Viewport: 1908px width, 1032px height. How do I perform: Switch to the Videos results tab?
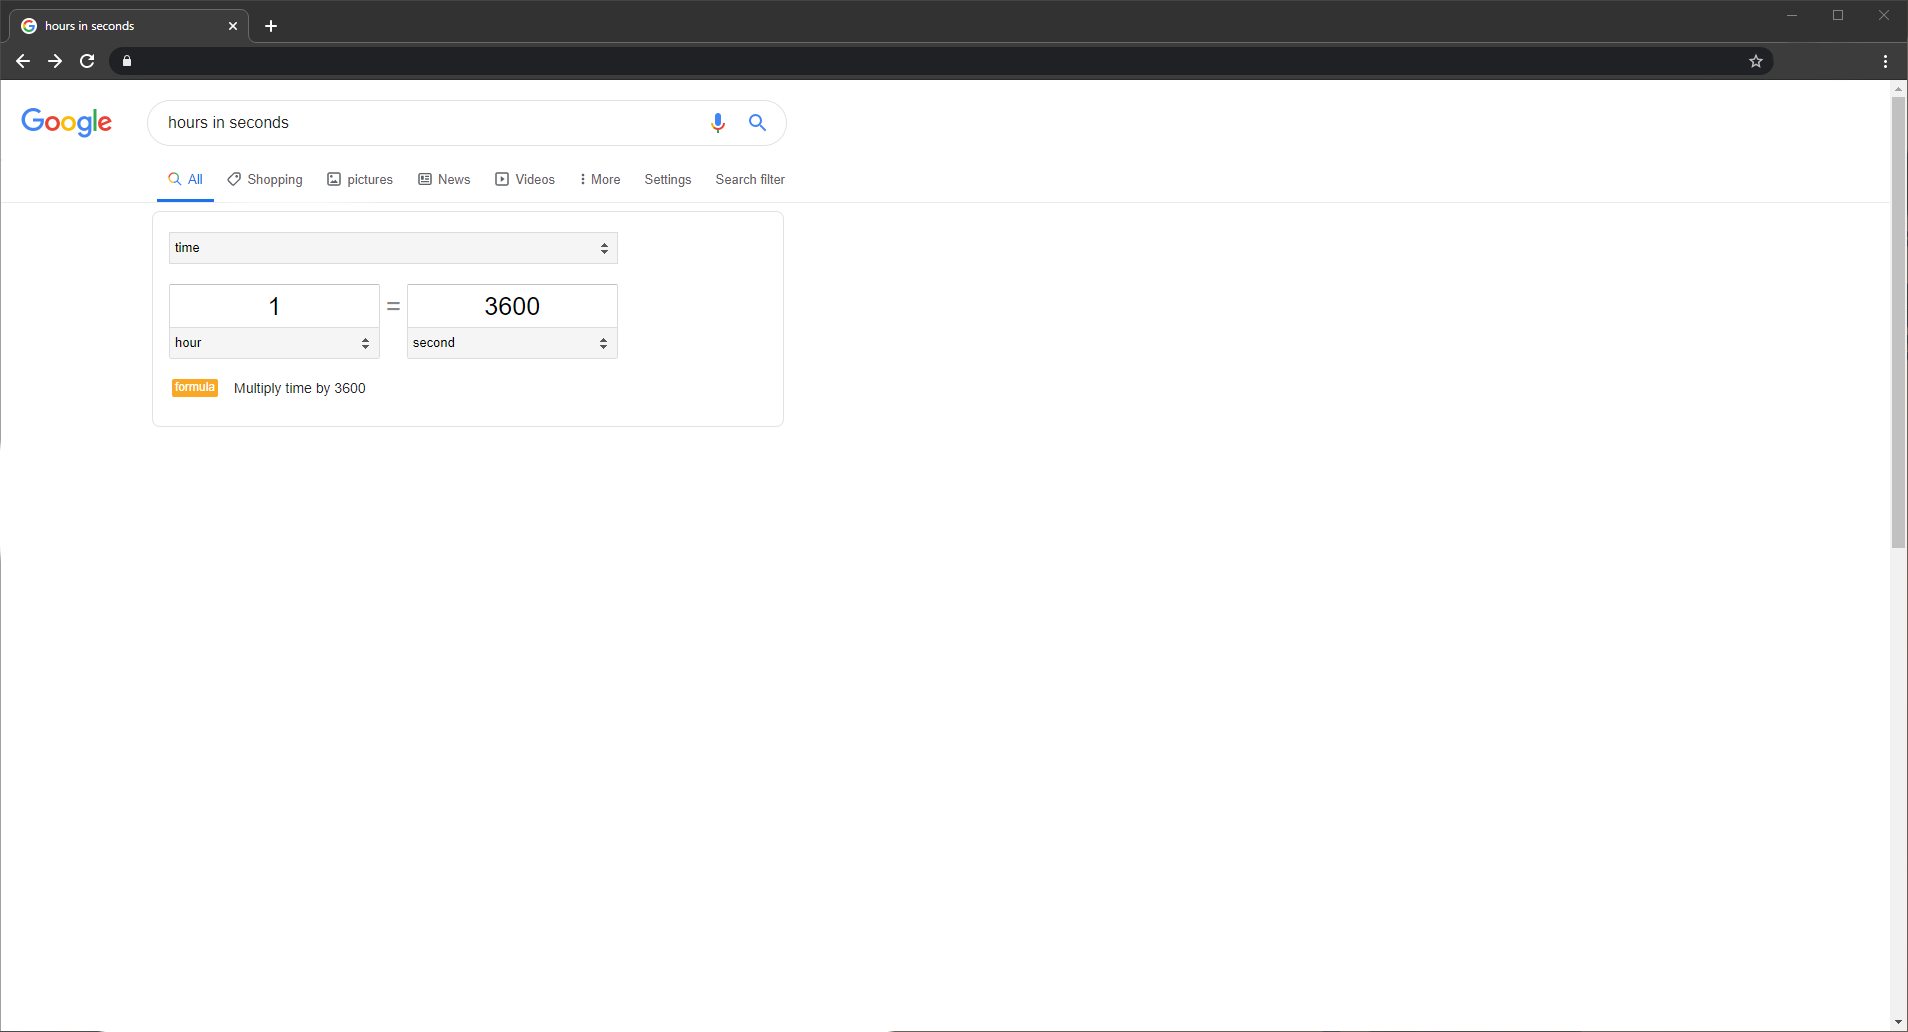coord(525,180)
